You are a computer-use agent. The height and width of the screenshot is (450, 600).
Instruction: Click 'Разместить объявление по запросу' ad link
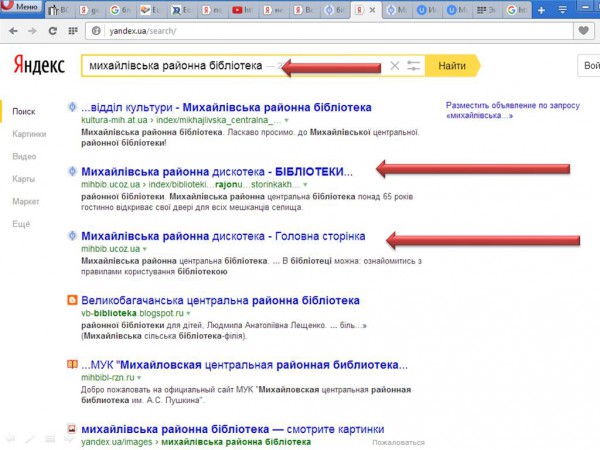point(513,110)
